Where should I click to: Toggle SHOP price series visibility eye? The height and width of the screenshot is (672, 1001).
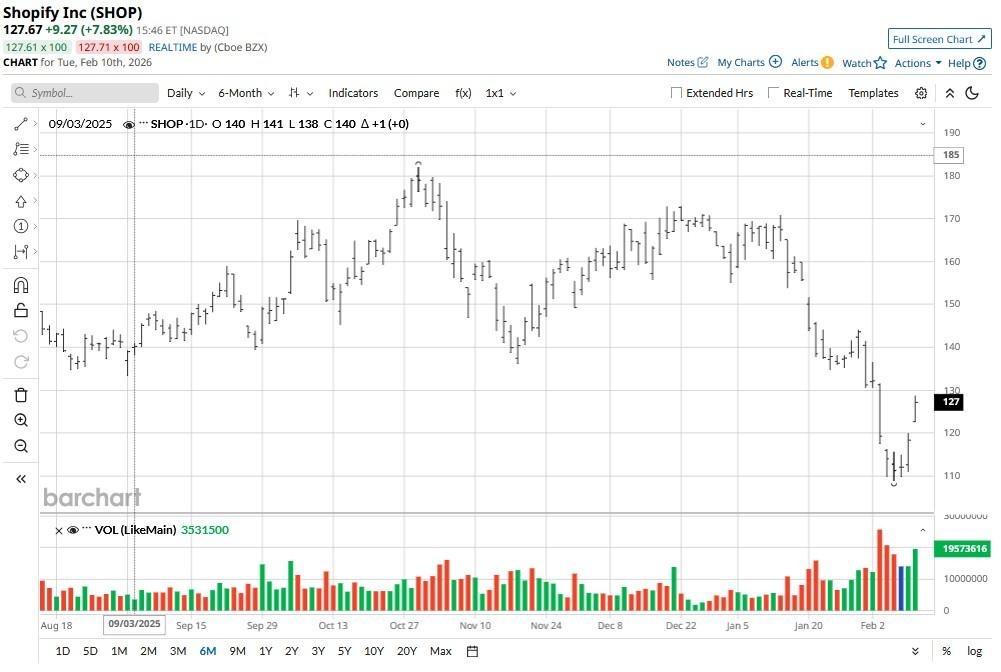pyautogui.click(x=128, y=125)
